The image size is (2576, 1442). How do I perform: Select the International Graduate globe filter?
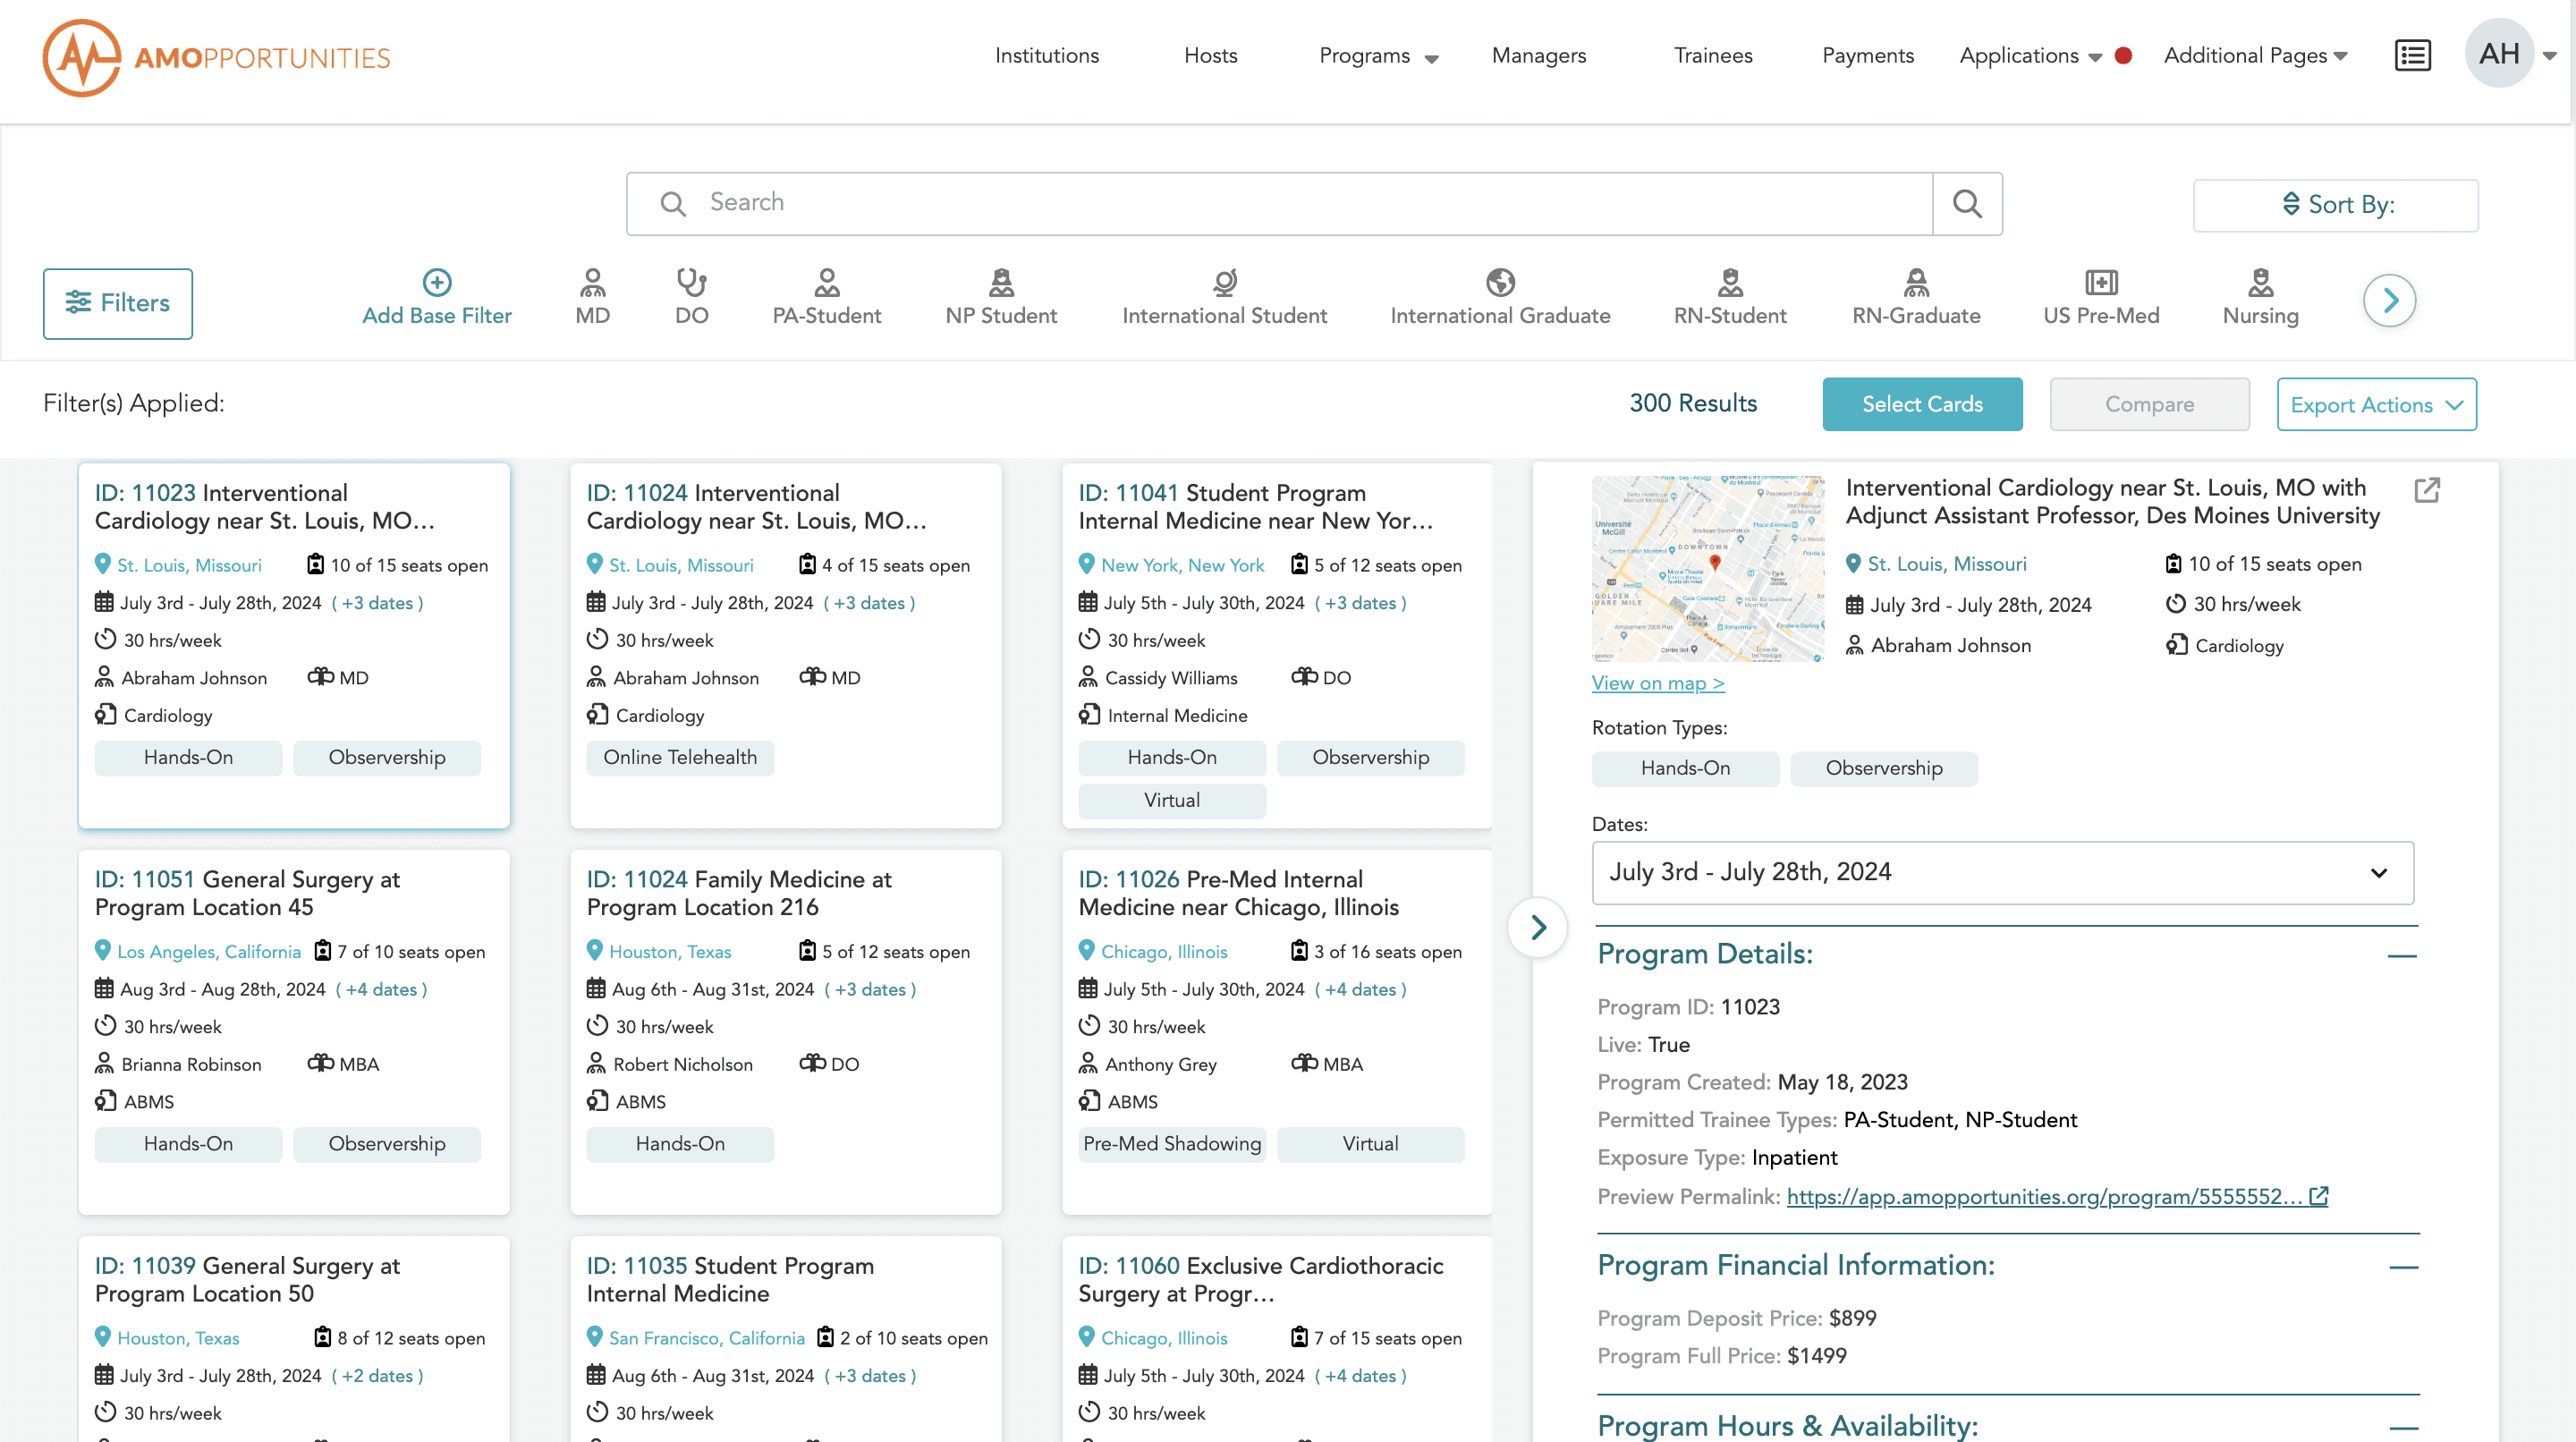(x=1500, y=297)
